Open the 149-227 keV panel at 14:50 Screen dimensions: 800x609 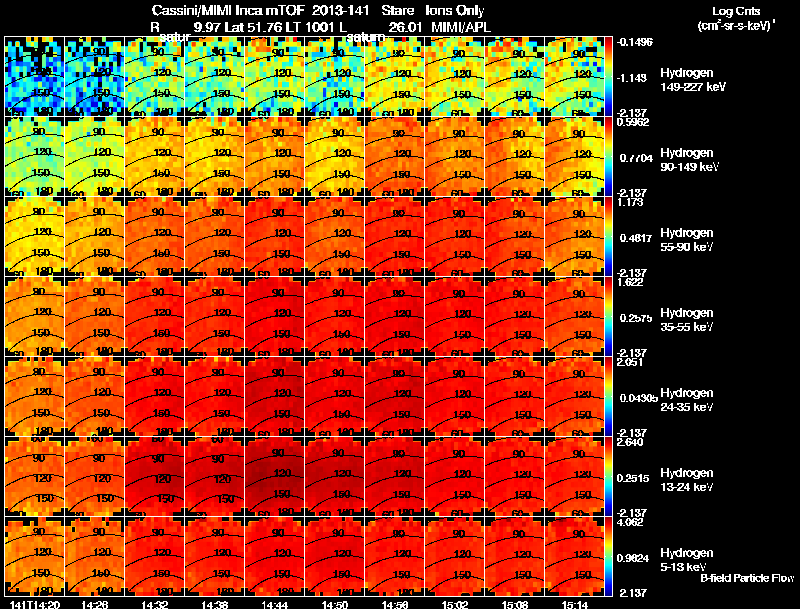click(x=335, y=77)
